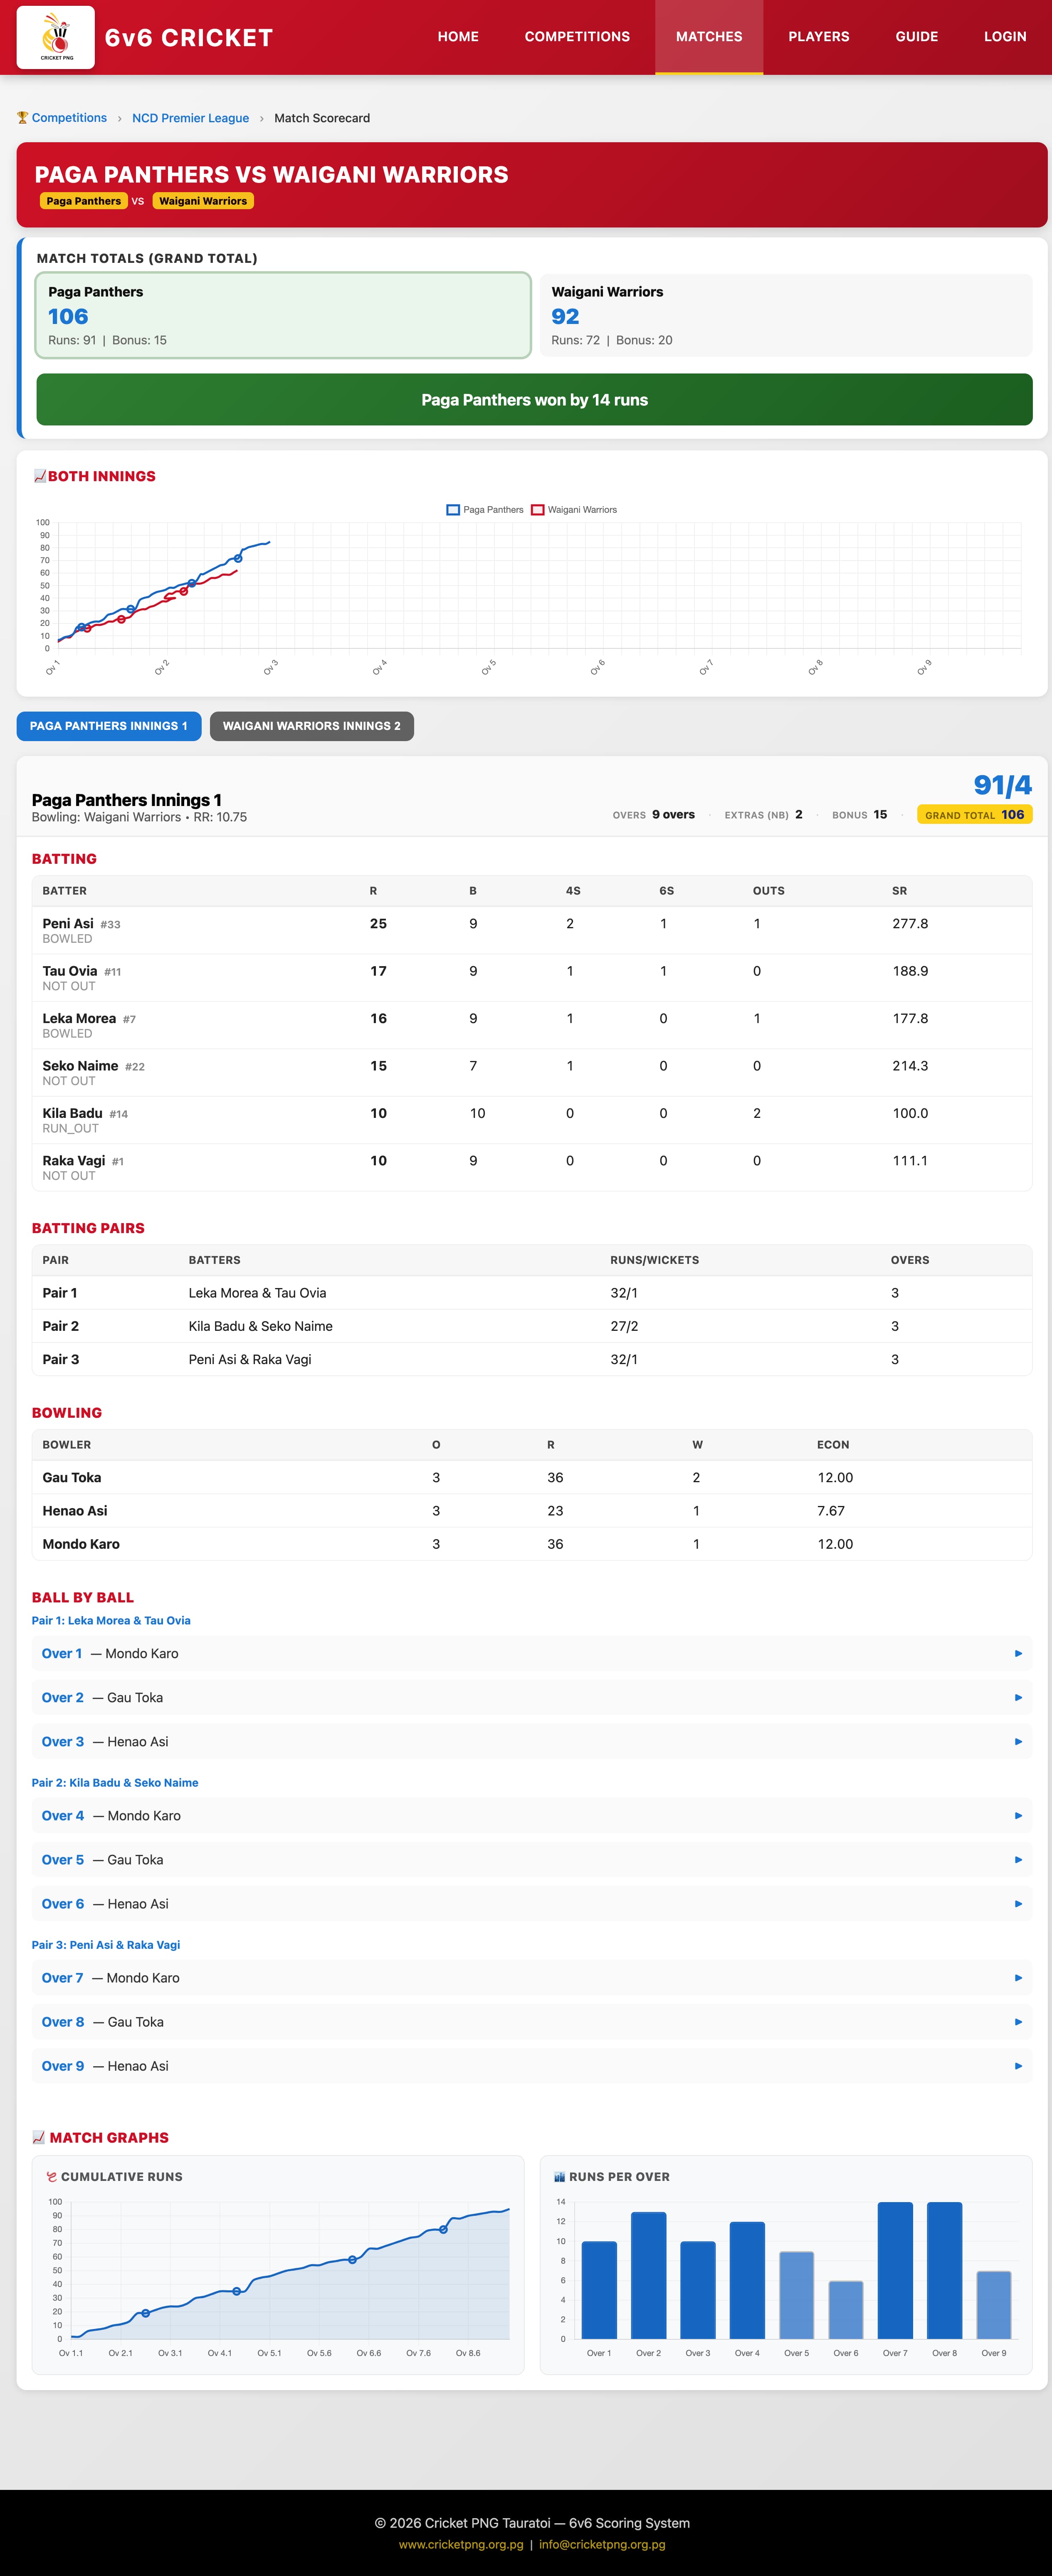Click batter name Peni Asi
Screen dimensions: 1052x2576
pos(68,924)
